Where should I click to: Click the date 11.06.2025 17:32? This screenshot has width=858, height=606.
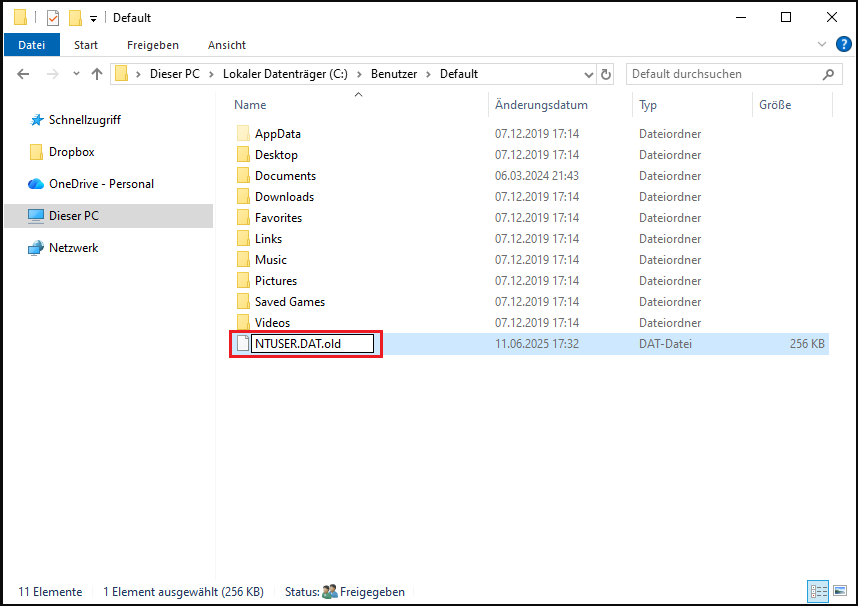pos(537,344)
